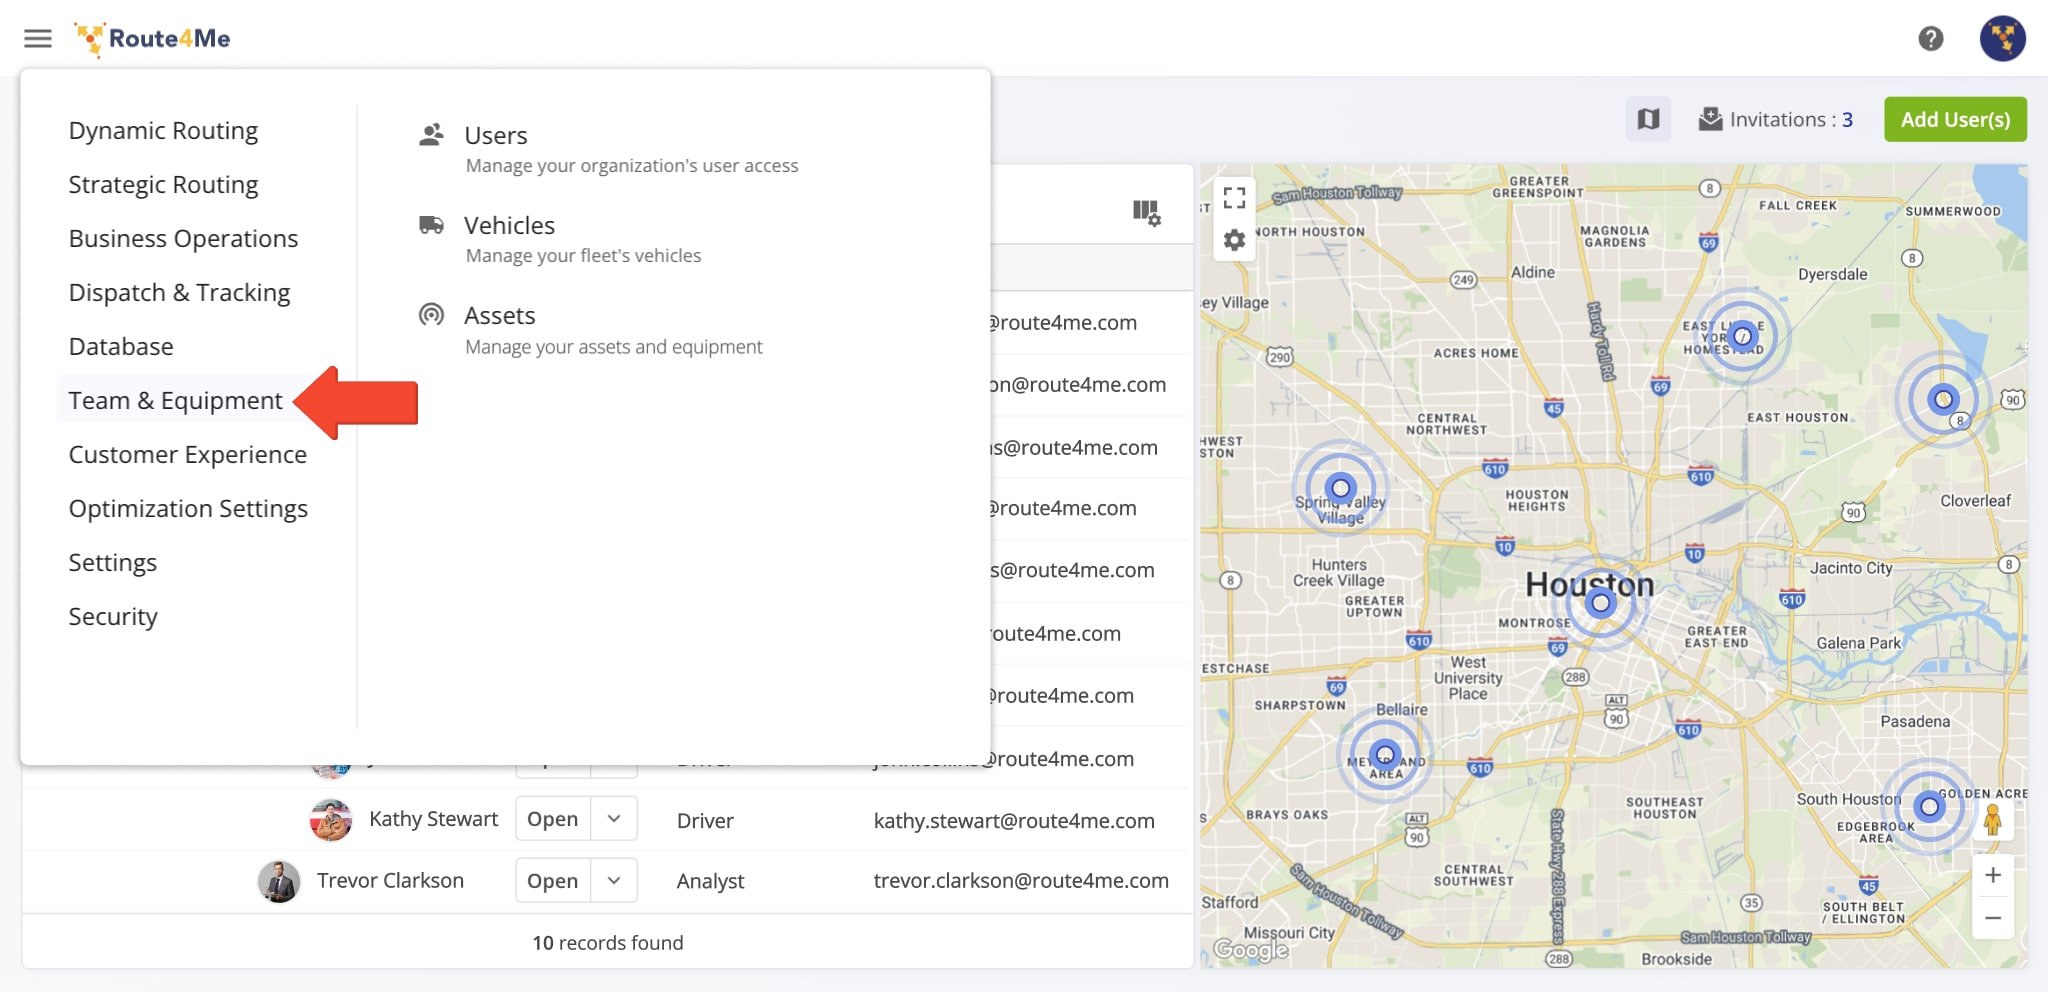Click the marker on Houston city center
Image resolution: width=2048 pixels, height=992 pixels.
(1601, 601)
